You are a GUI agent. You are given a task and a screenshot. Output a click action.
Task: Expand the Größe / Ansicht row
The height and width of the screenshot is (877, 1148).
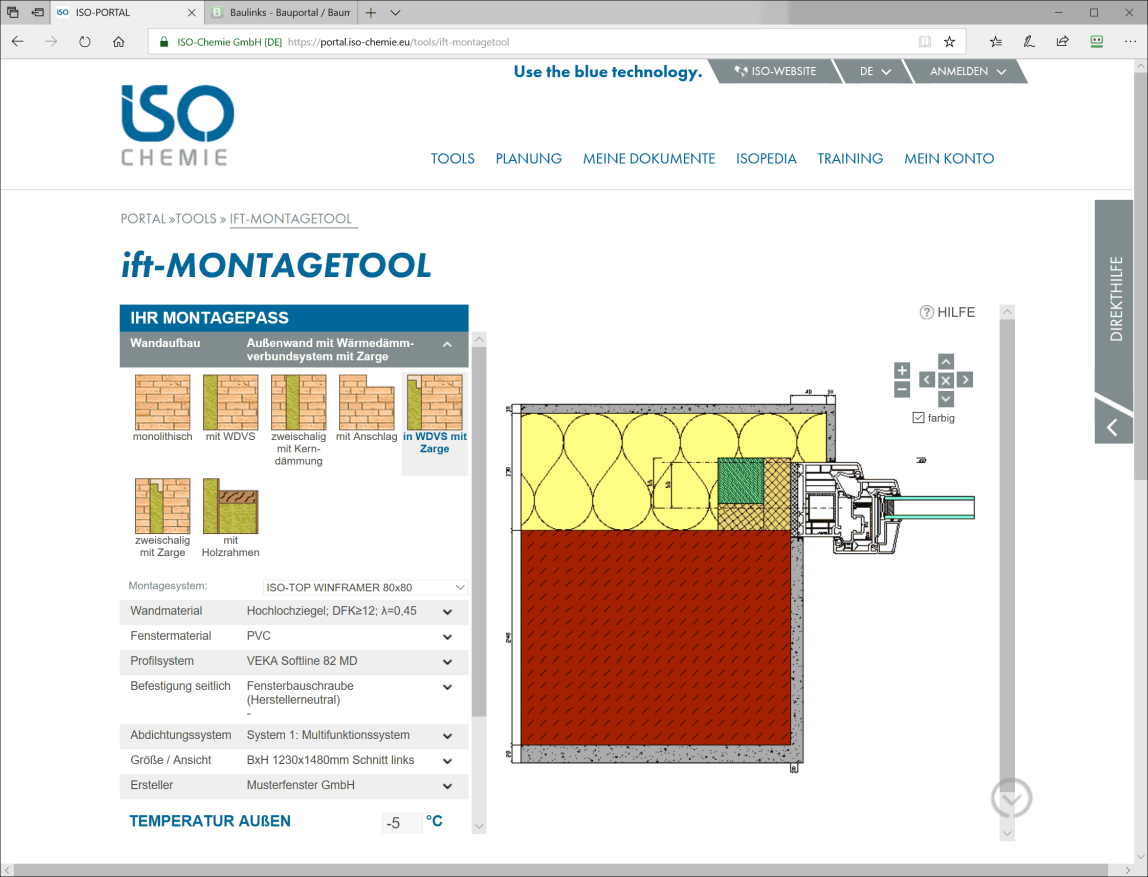[x=447, y=761]
